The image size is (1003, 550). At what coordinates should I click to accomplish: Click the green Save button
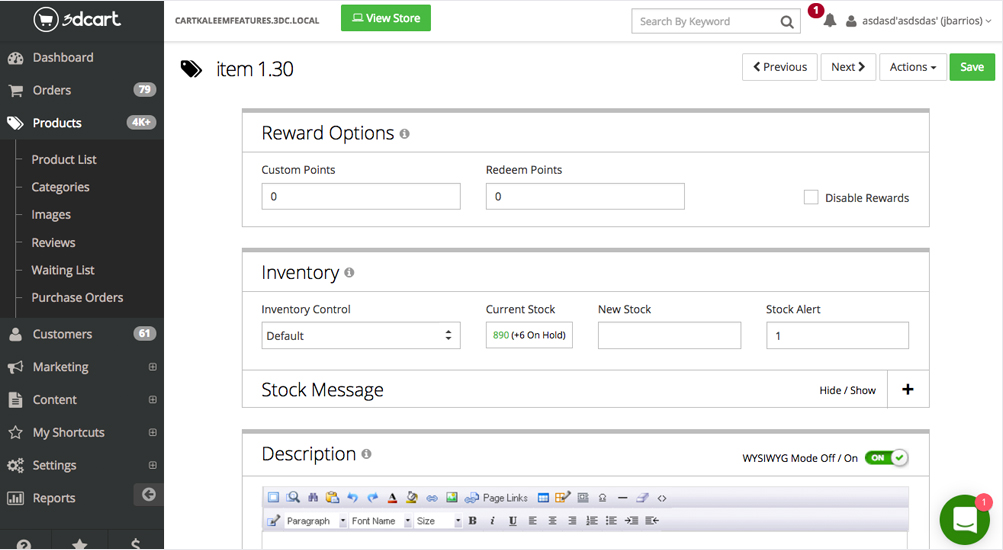pyautogui.click(x=971, y=67)
